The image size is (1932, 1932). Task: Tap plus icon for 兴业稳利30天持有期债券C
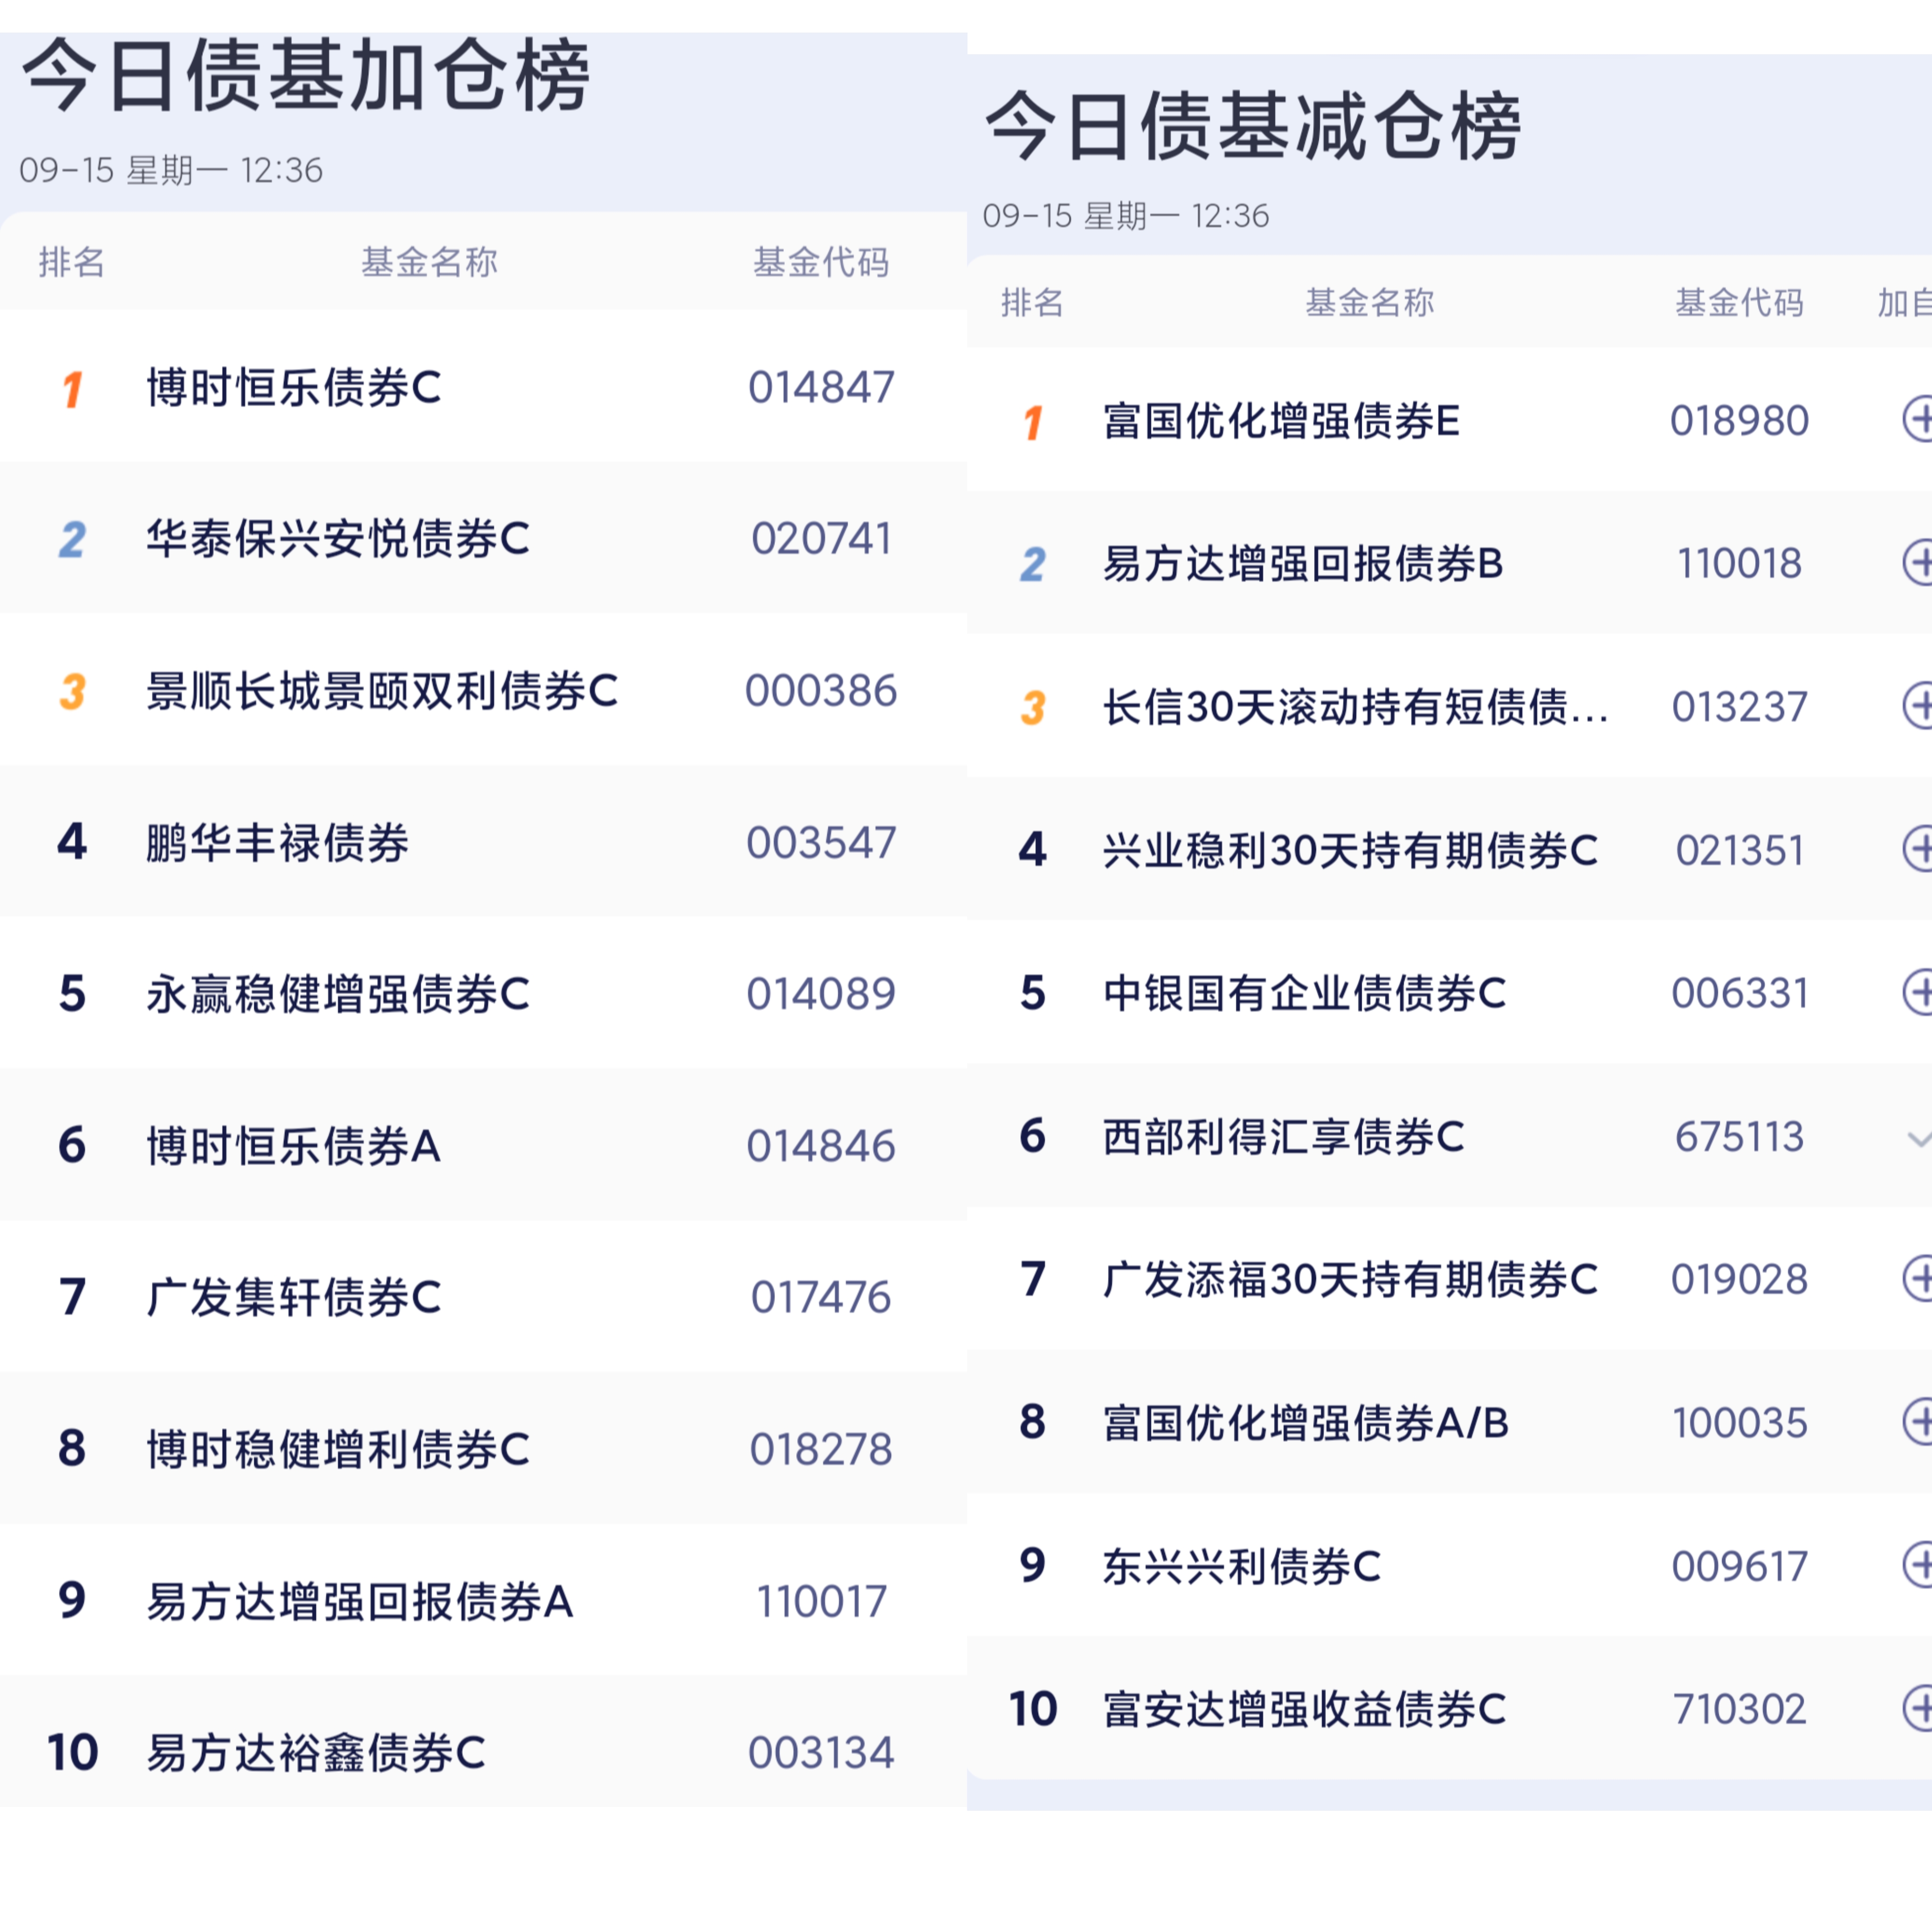coord(1918,849)
